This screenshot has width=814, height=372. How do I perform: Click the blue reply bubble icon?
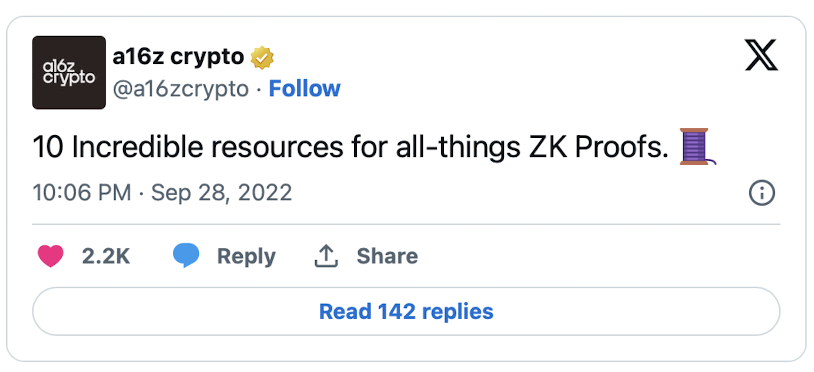(x=186, y=256)
